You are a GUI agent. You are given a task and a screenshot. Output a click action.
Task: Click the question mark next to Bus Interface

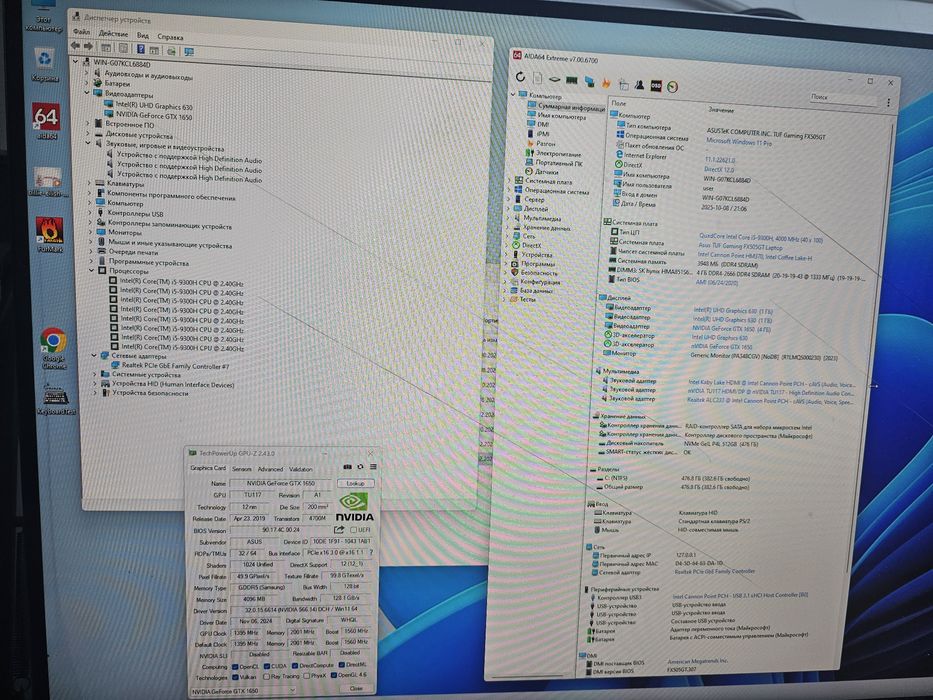[371, 553]
